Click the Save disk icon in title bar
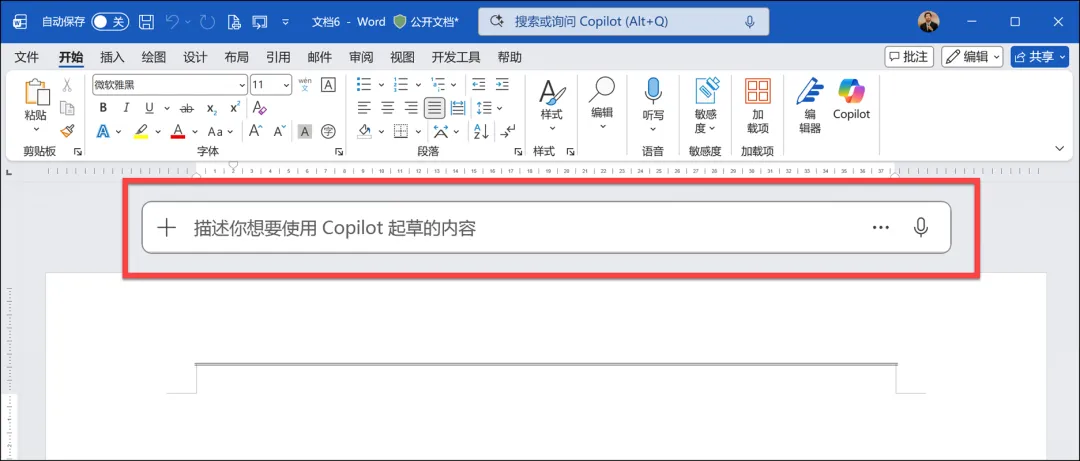1080x461 pixels. [x=147, y=22]
